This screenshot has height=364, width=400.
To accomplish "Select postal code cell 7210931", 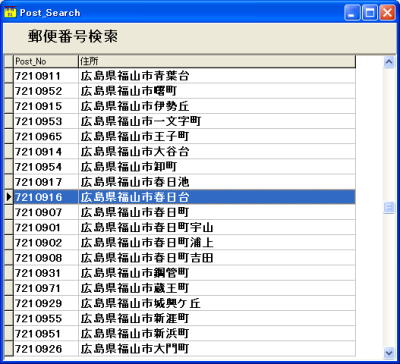I will (46, 273).
